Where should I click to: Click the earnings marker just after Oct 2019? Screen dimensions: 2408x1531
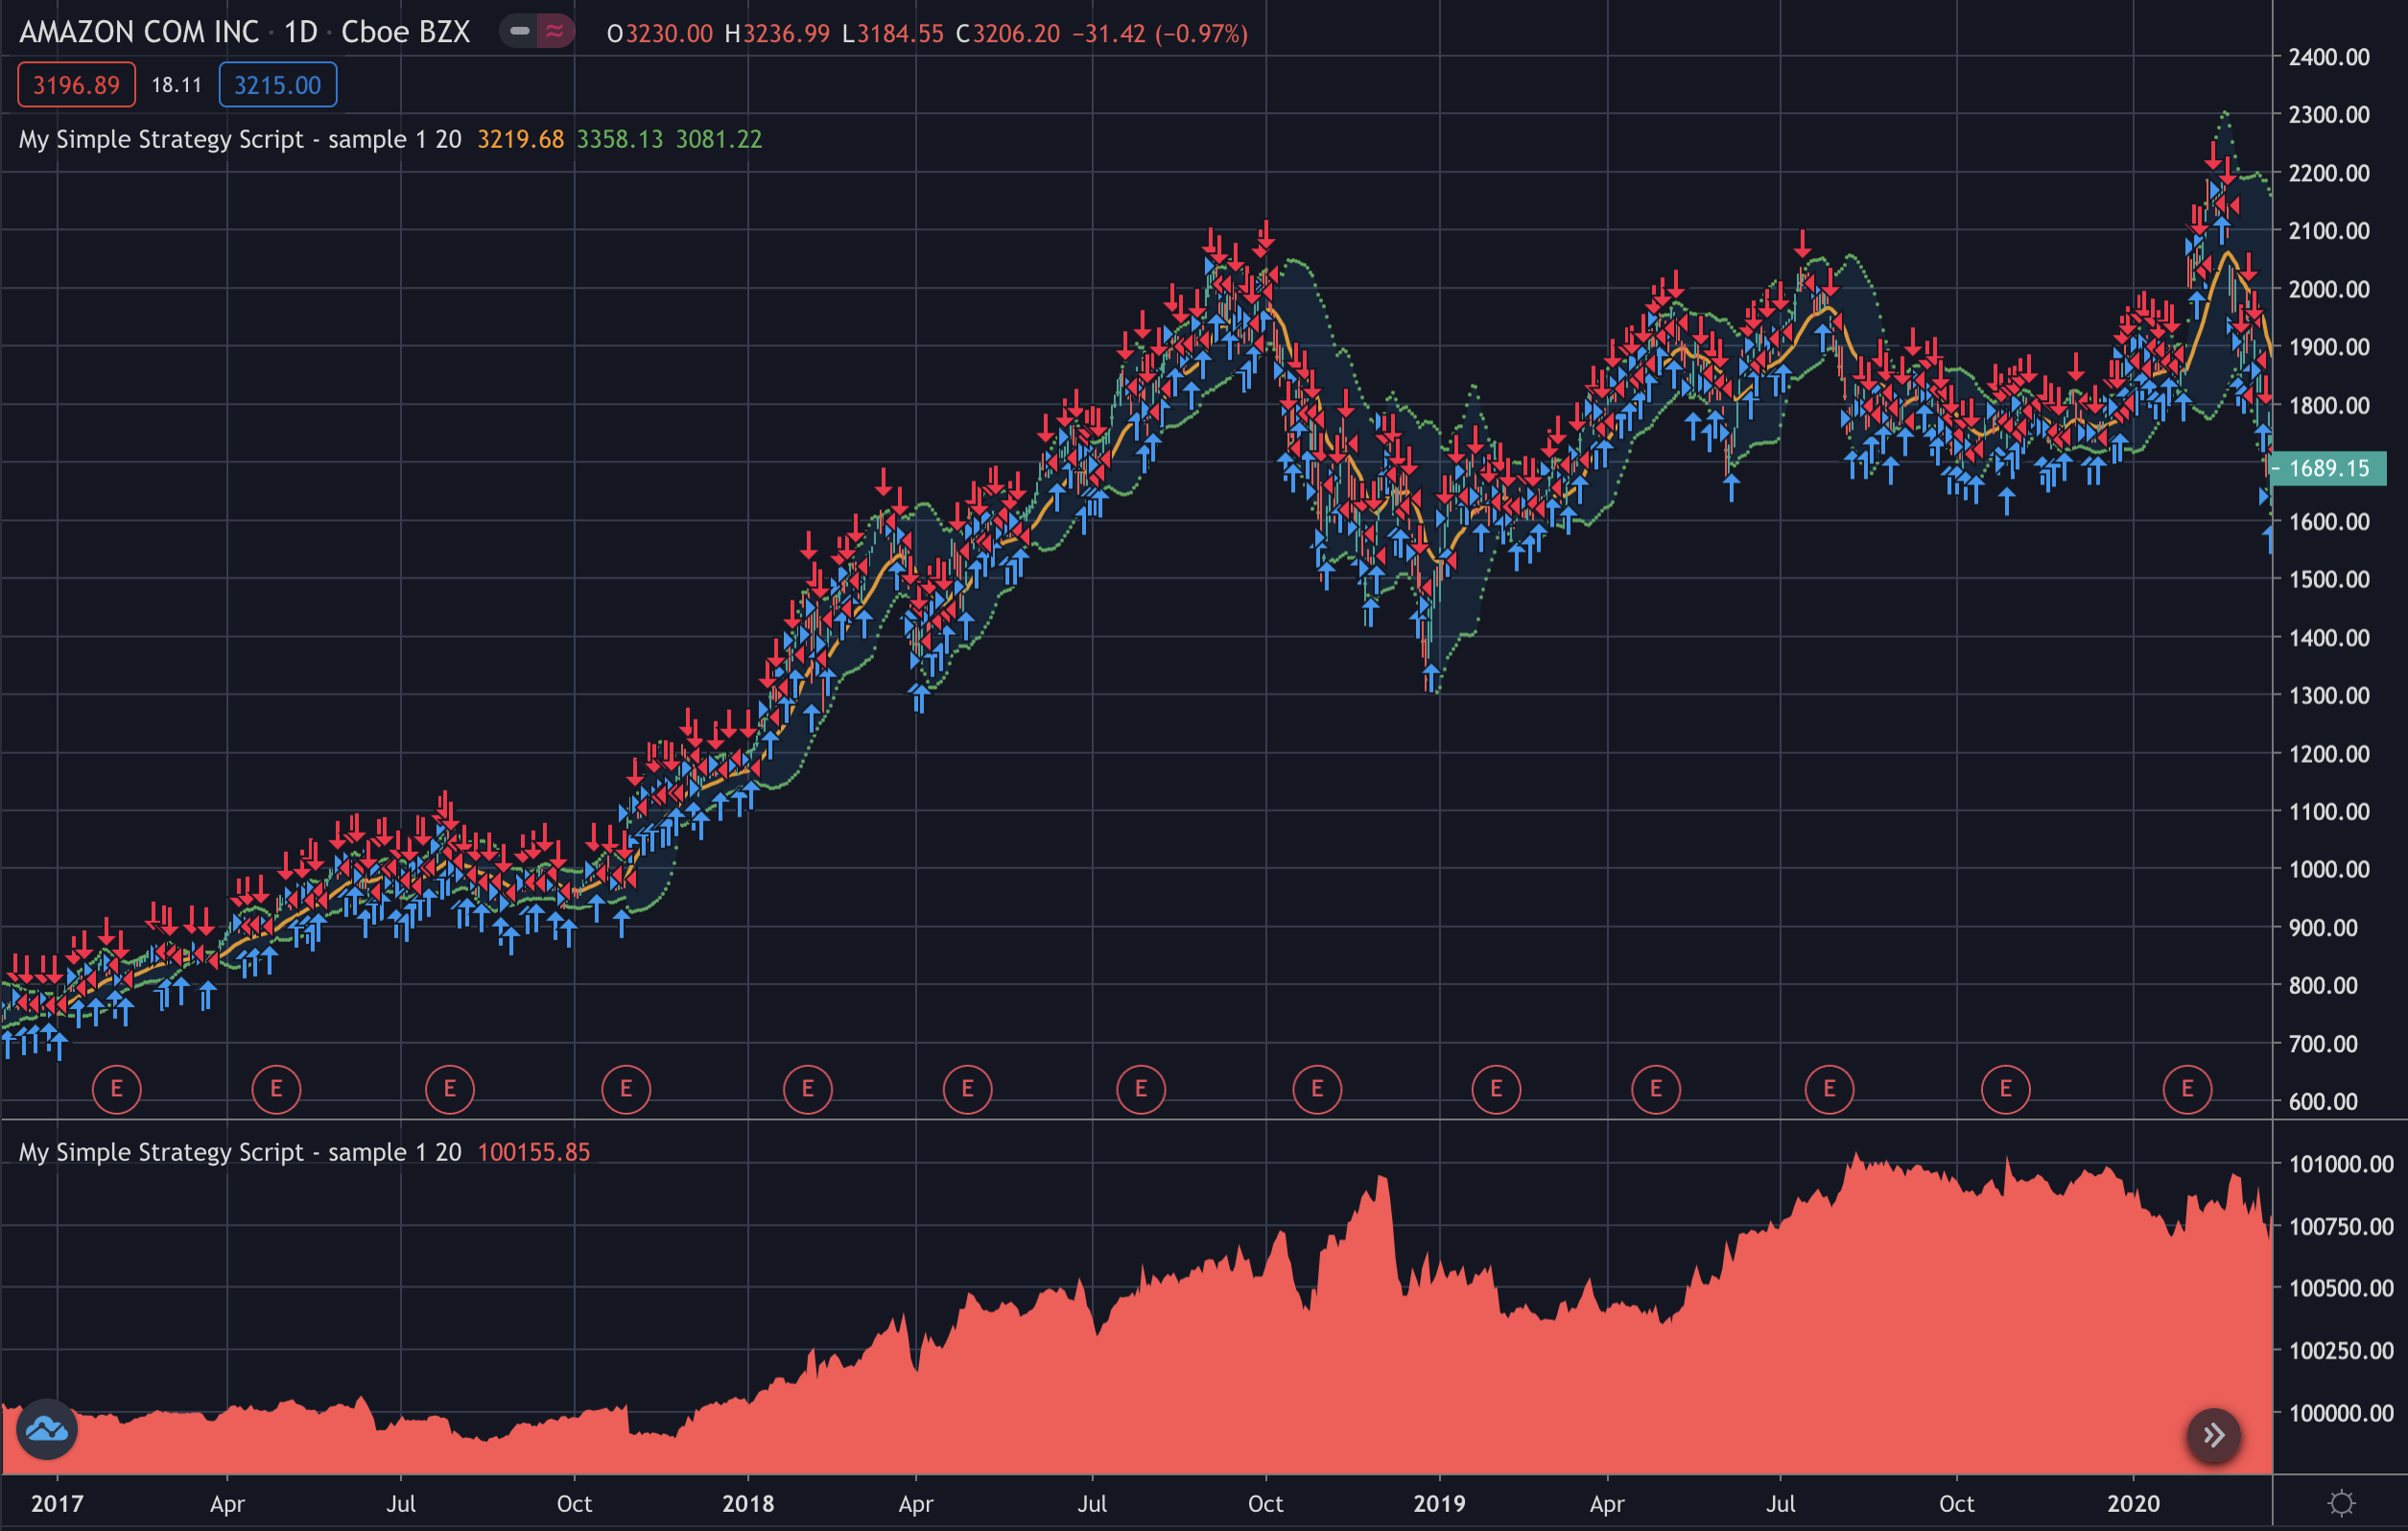point(2005,1089)
